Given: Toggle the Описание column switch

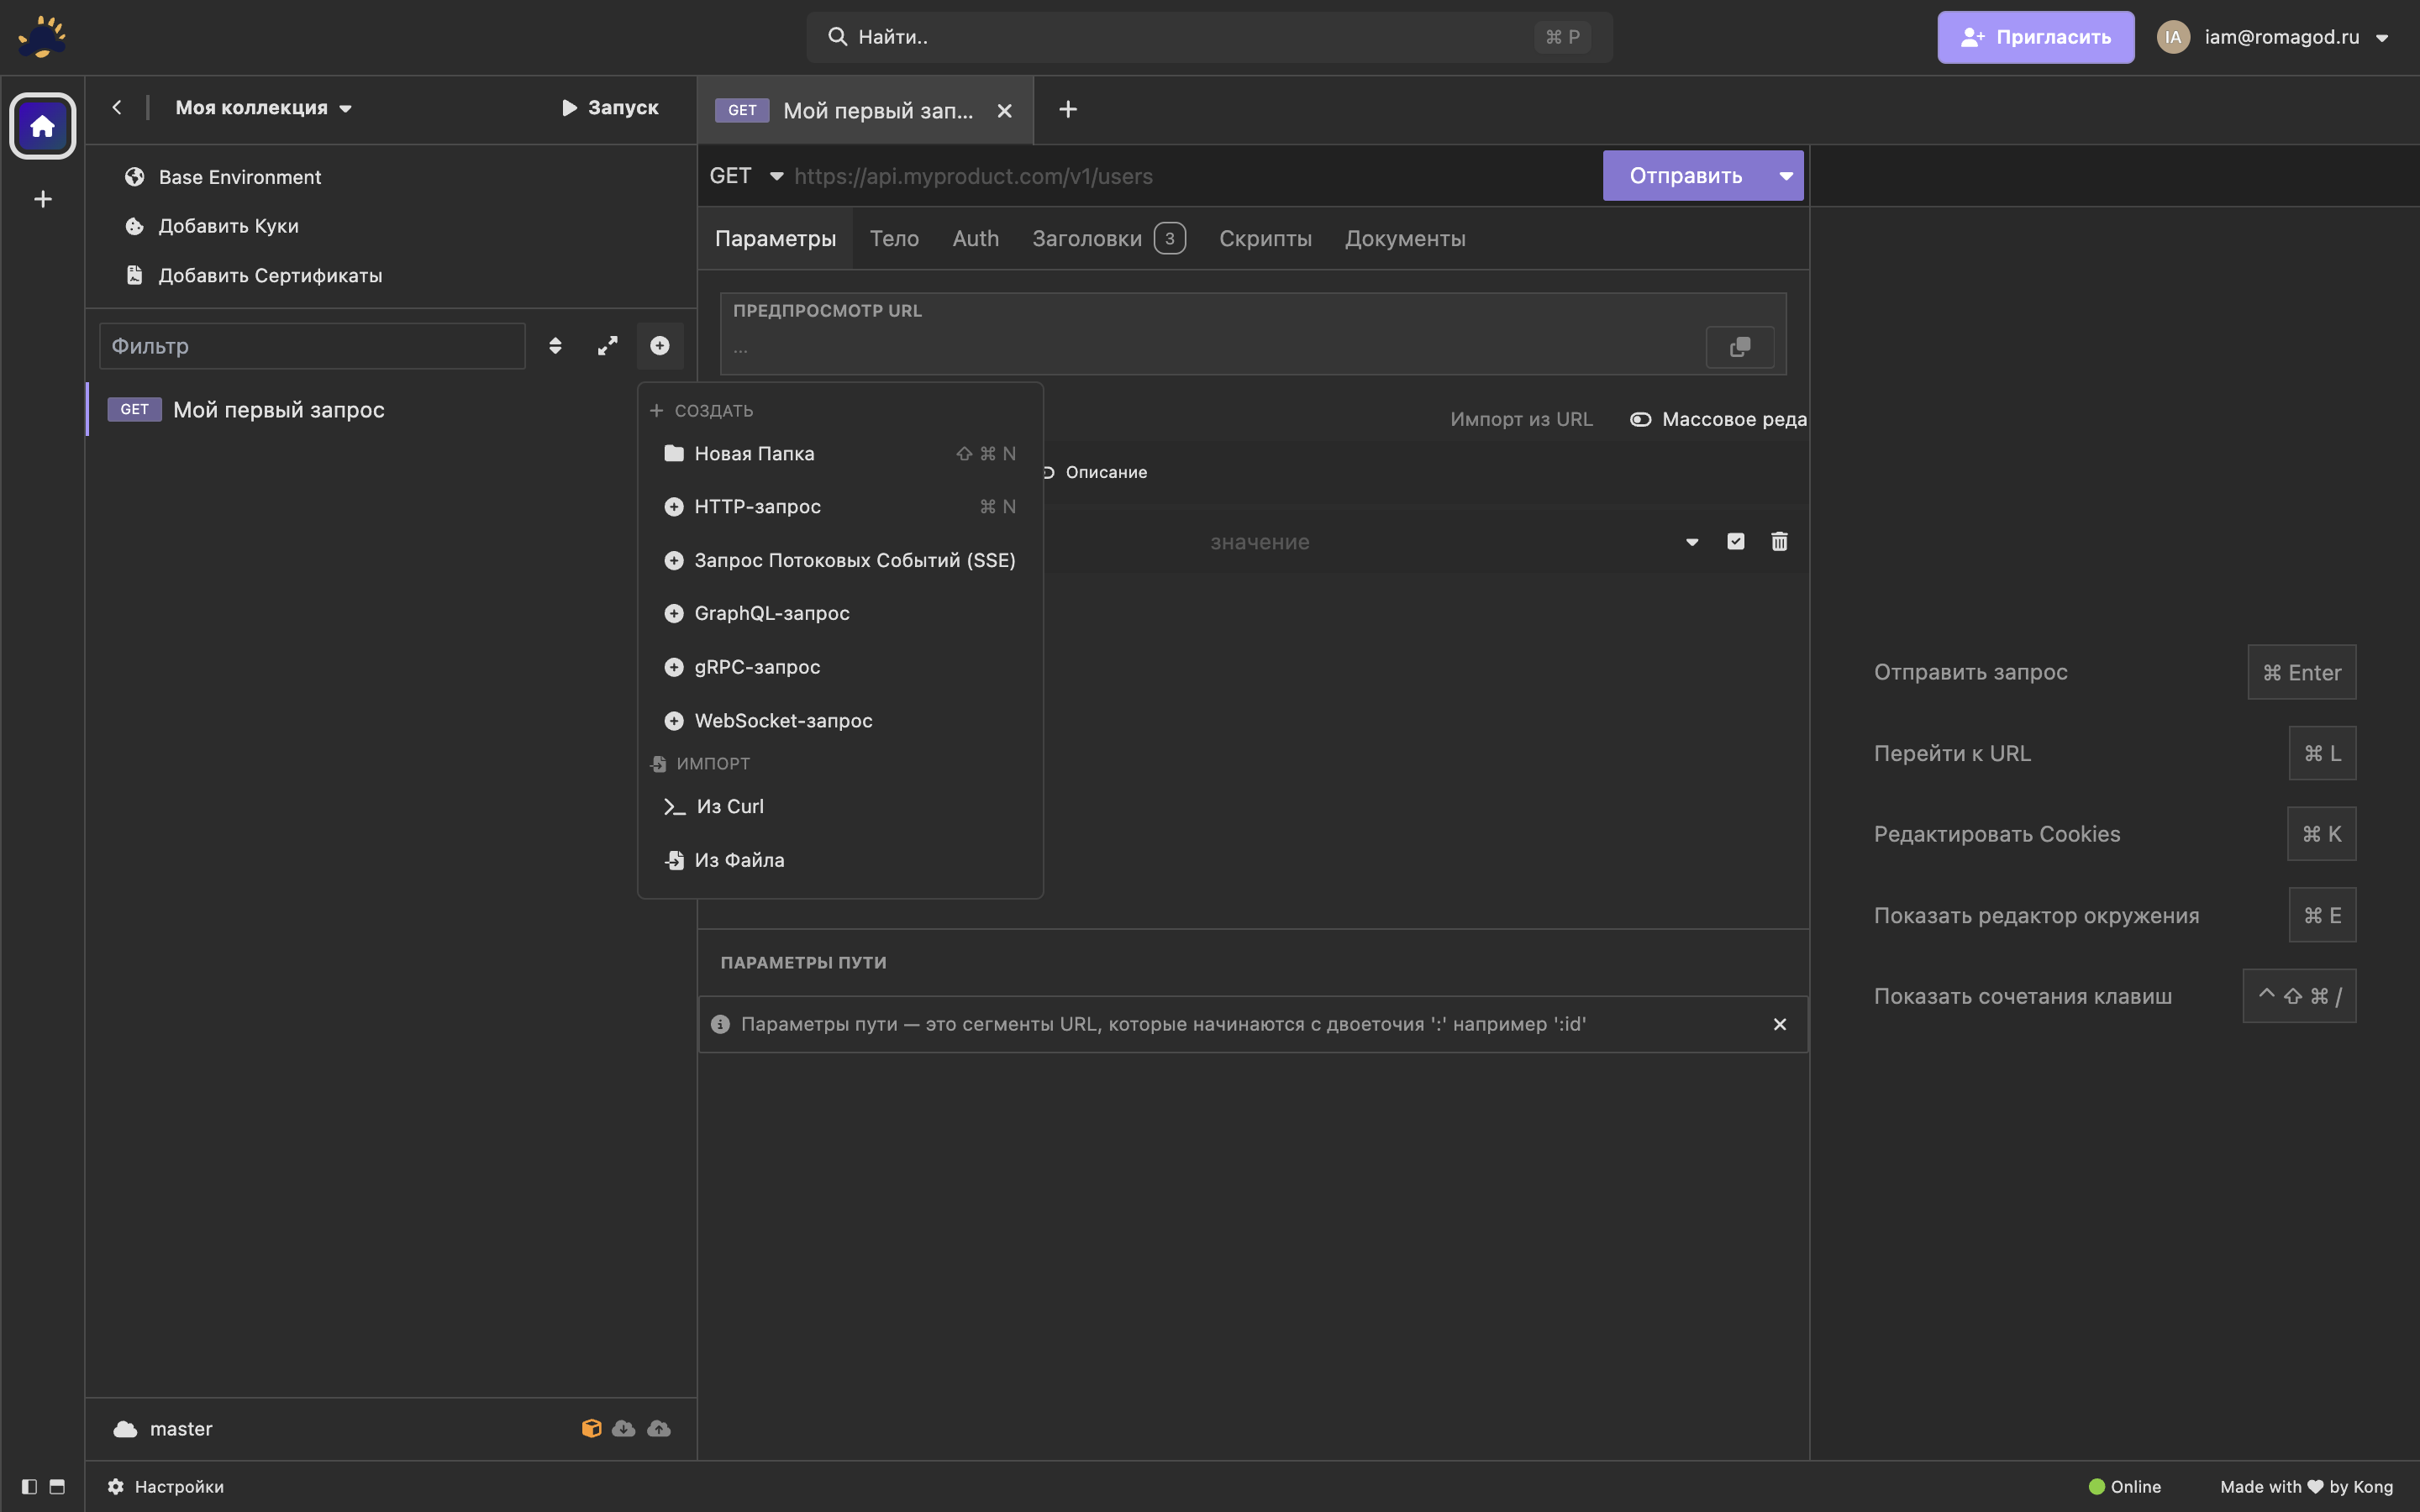Looking at the screenshot, I should click(1048, 472).
